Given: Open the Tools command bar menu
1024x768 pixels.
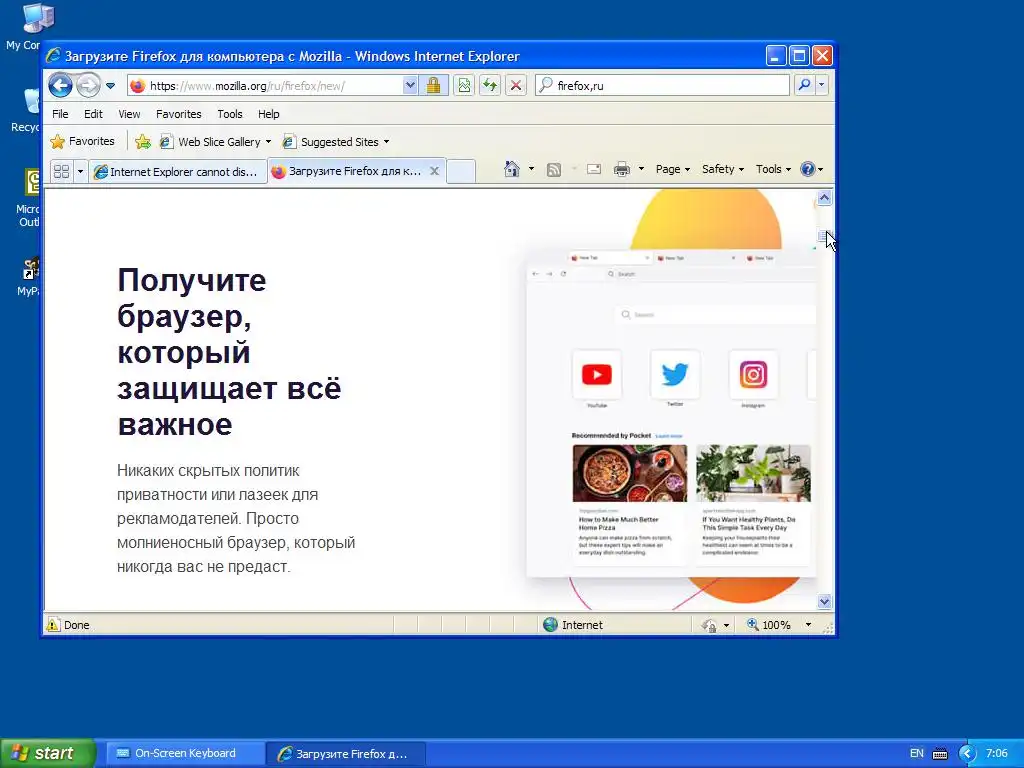Looking at the screenshot, I should pyautogui.click(x=773, y=169).
